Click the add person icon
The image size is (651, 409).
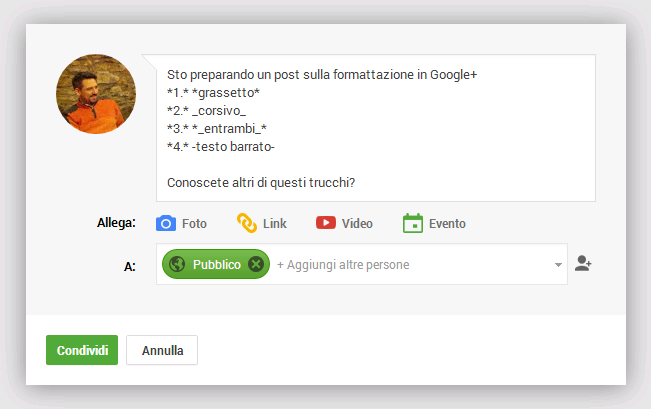tap(584, 264)
